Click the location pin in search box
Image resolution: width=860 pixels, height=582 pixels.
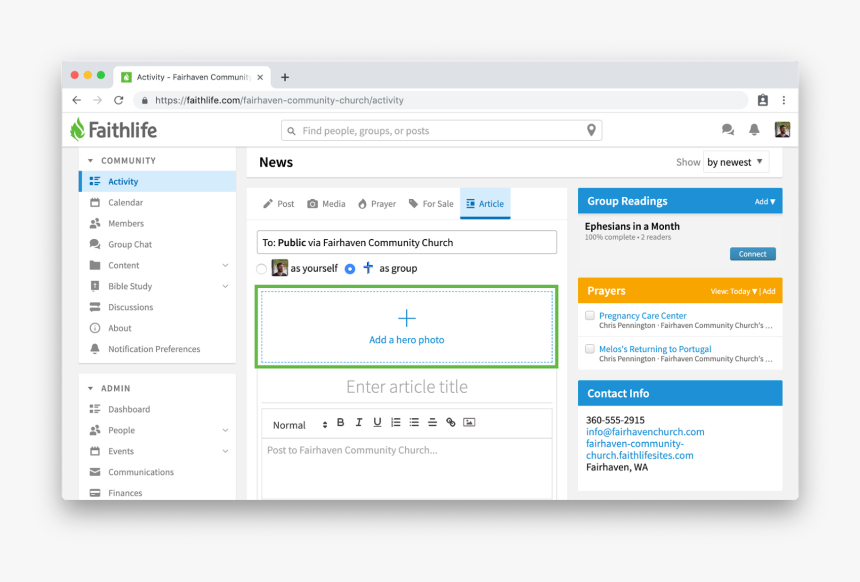pos(591,130)
